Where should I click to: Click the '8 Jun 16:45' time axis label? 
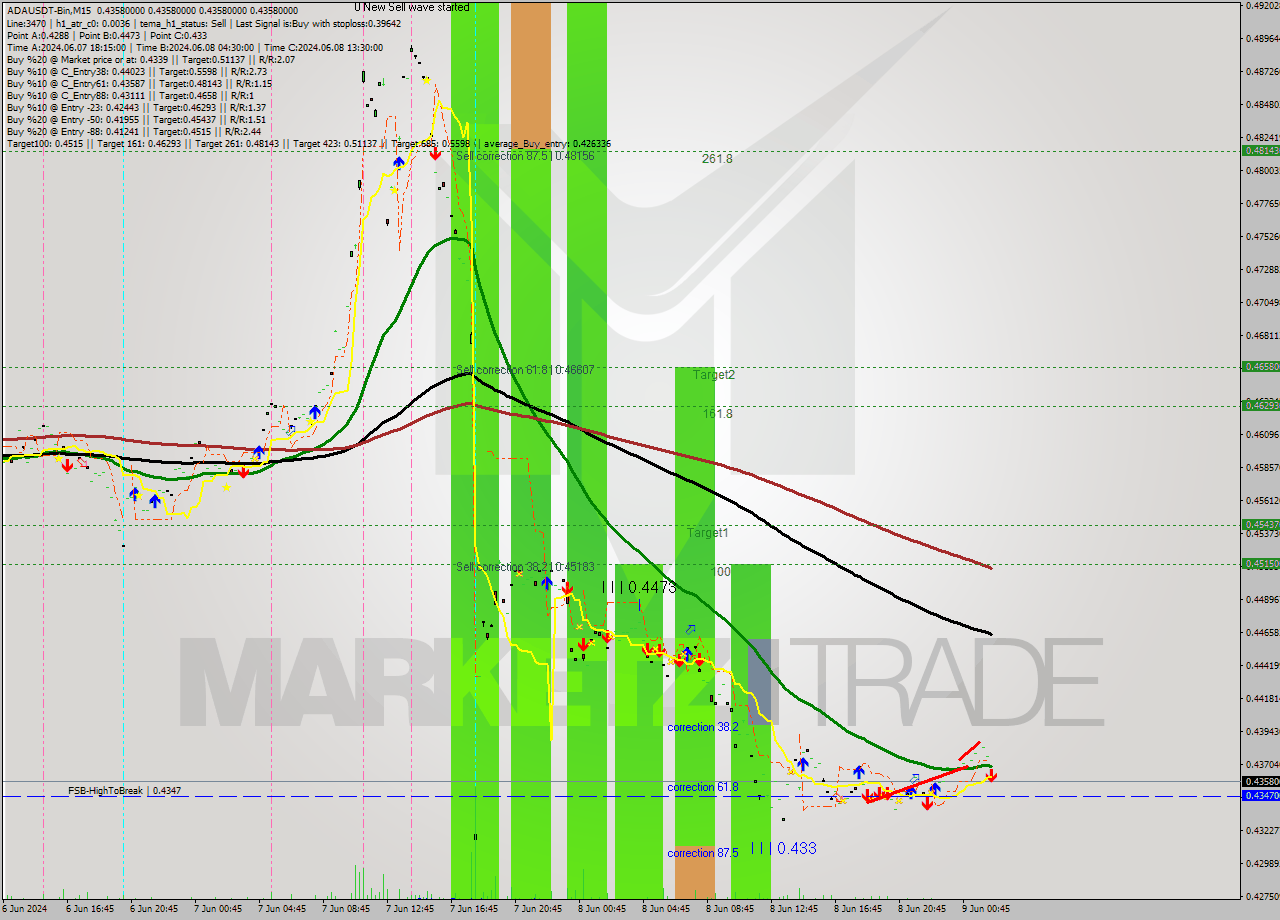coord(858,909)
